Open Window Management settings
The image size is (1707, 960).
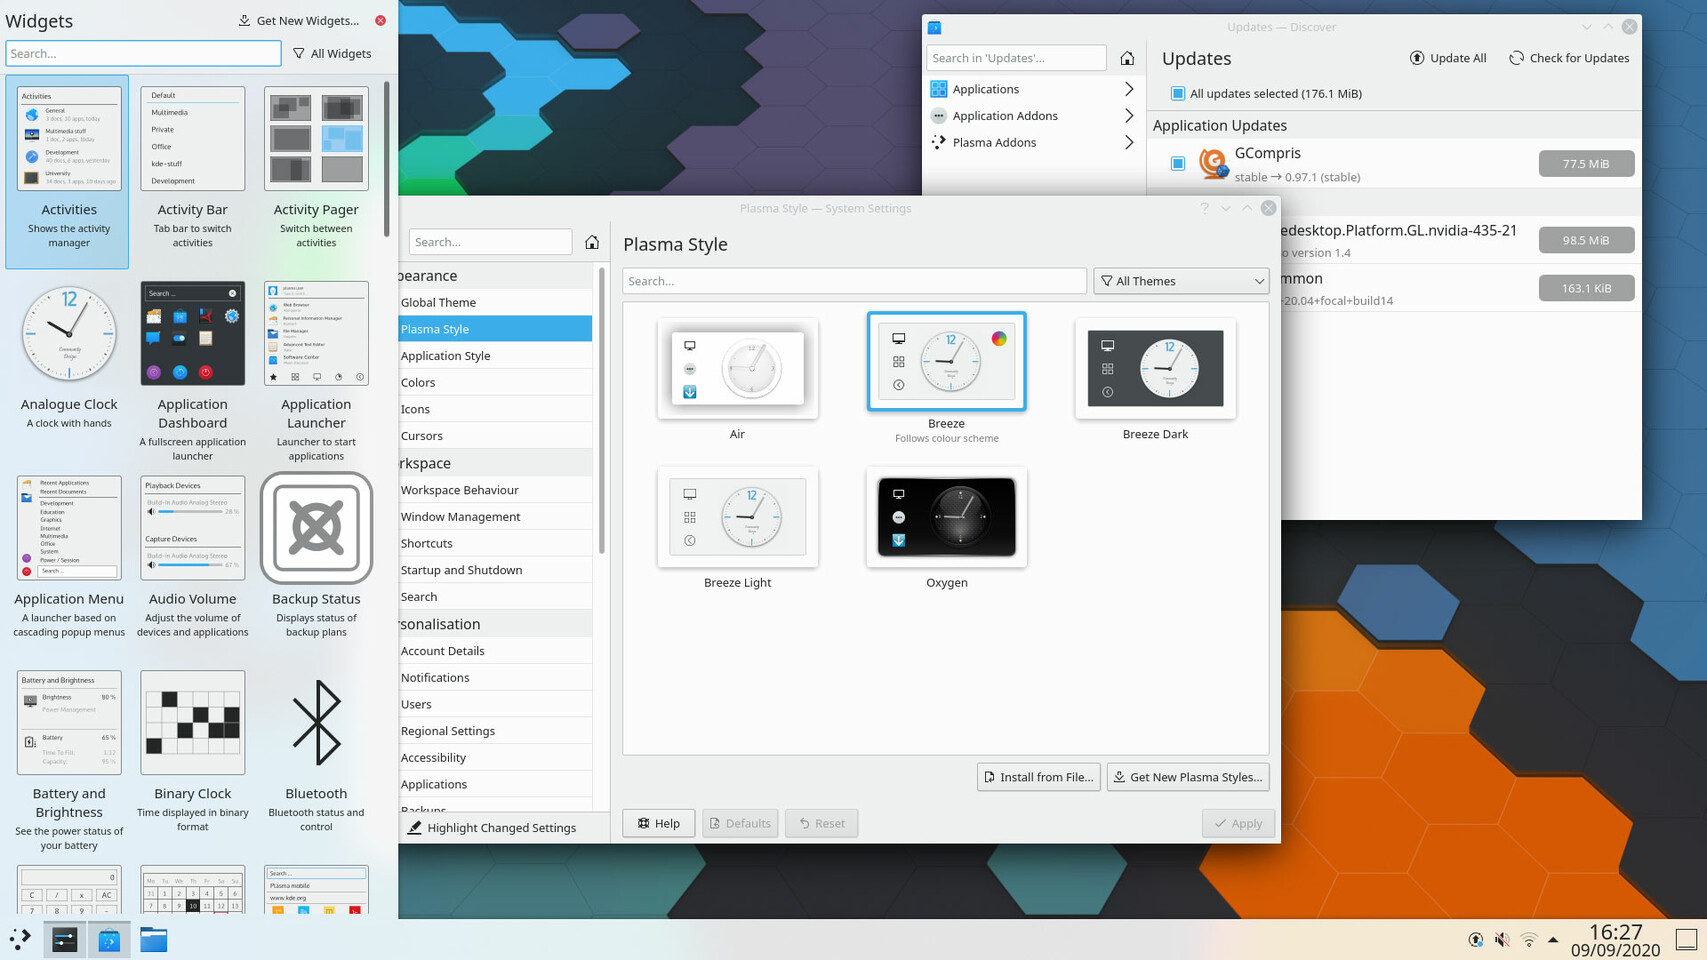tap(495, 517)
